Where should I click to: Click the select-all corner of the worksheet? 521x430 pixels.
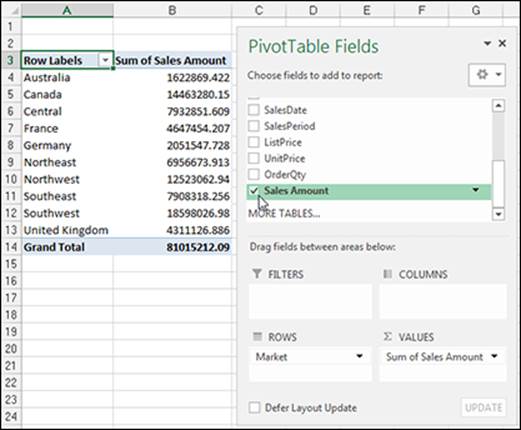click(11, 10)
